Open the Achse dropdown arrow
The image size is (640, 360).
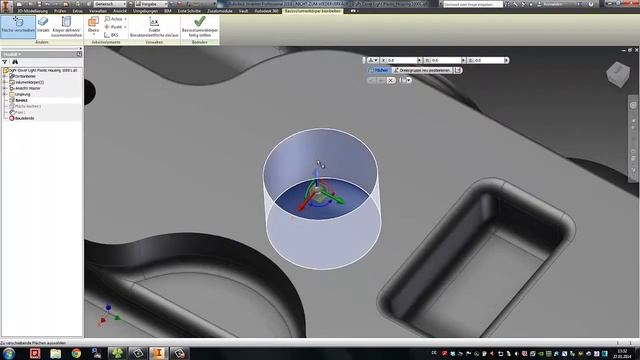click(125, 19)
